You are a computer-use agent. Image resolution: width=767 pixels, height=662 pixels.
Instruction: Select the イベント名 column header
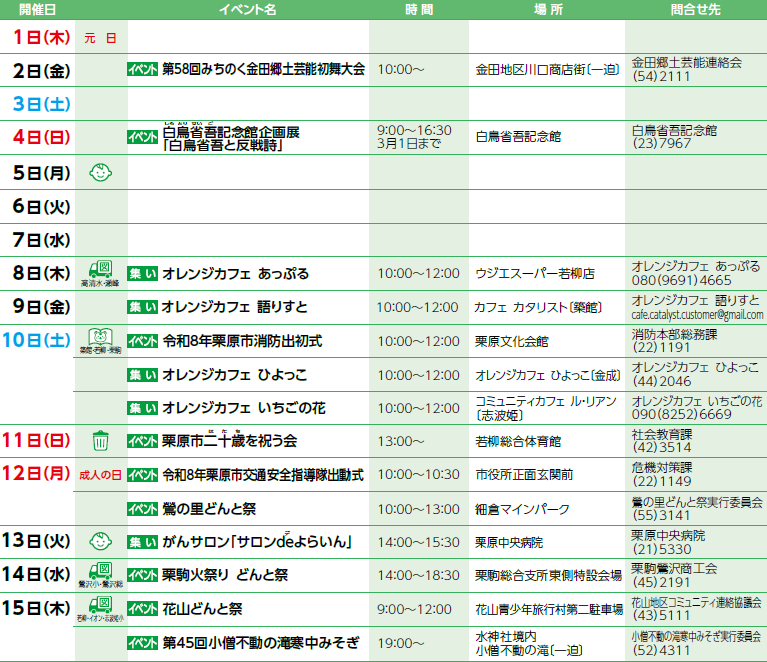coord(247,8)
